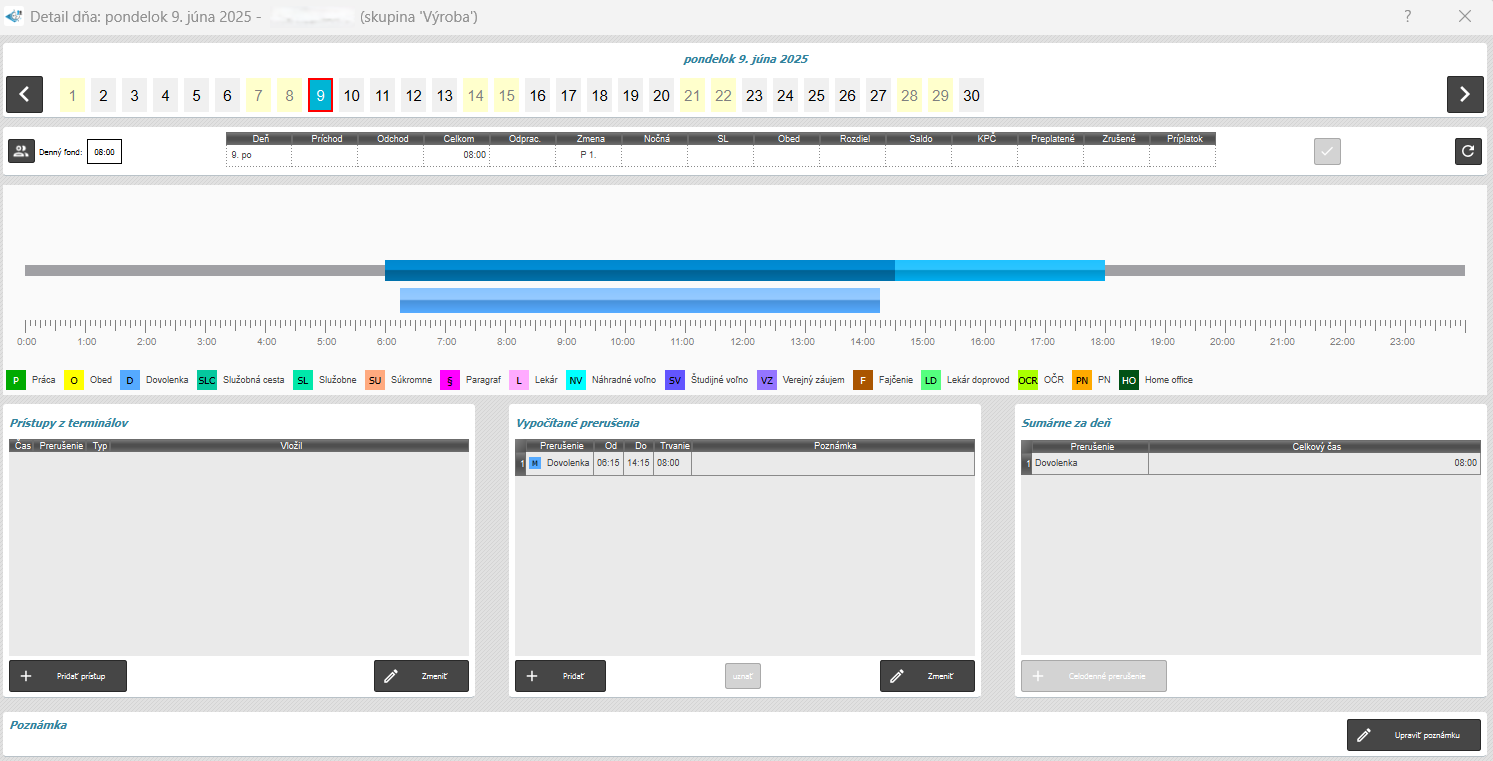Image resolution: width=1493 pixels, height=761 pixels.
Task: Go to previous month with left arrow
Action: click(24, 95)
